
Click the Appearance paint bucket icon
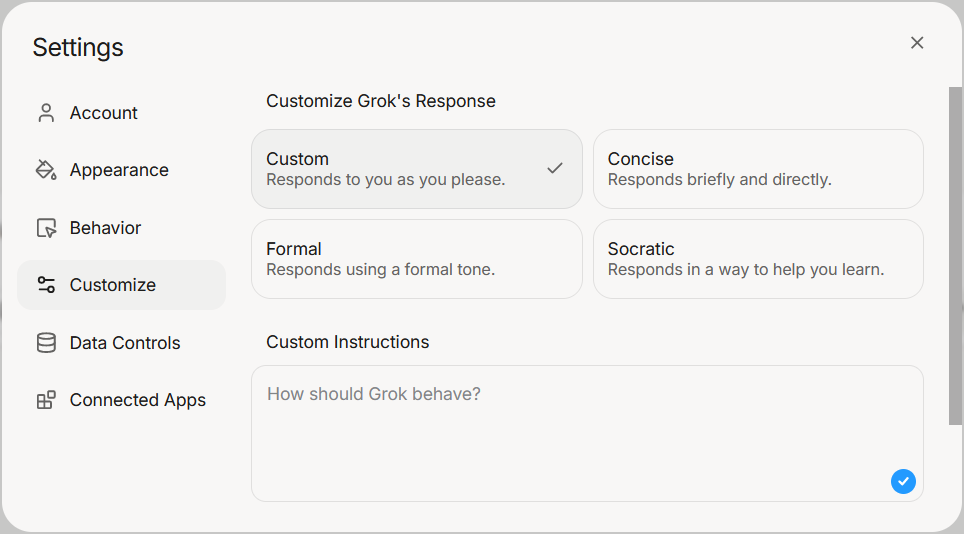[x=46, y=170]
